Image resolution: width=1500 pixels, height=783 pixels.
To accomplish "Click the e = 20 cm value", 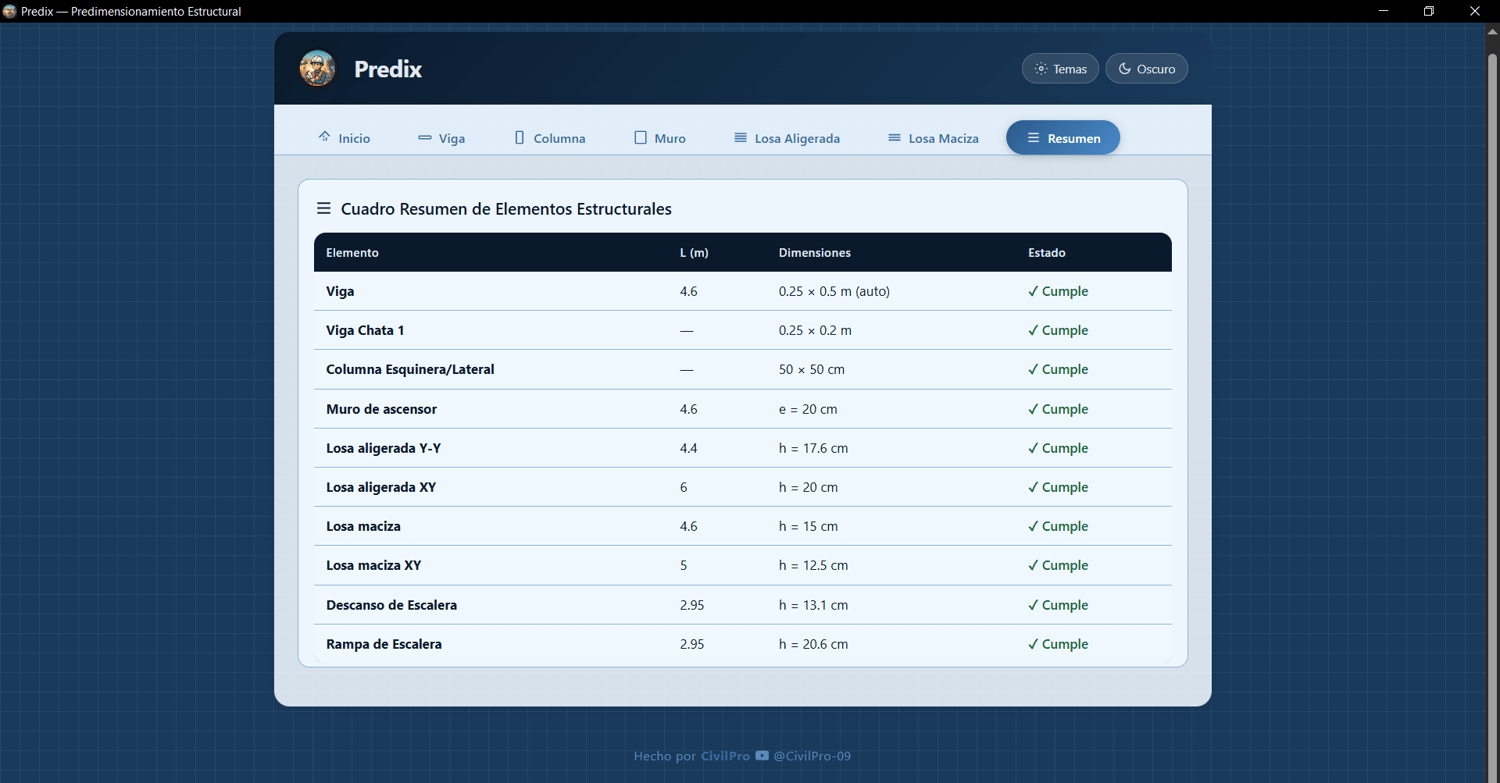I will pyautogui.click(x=808, y=409).
